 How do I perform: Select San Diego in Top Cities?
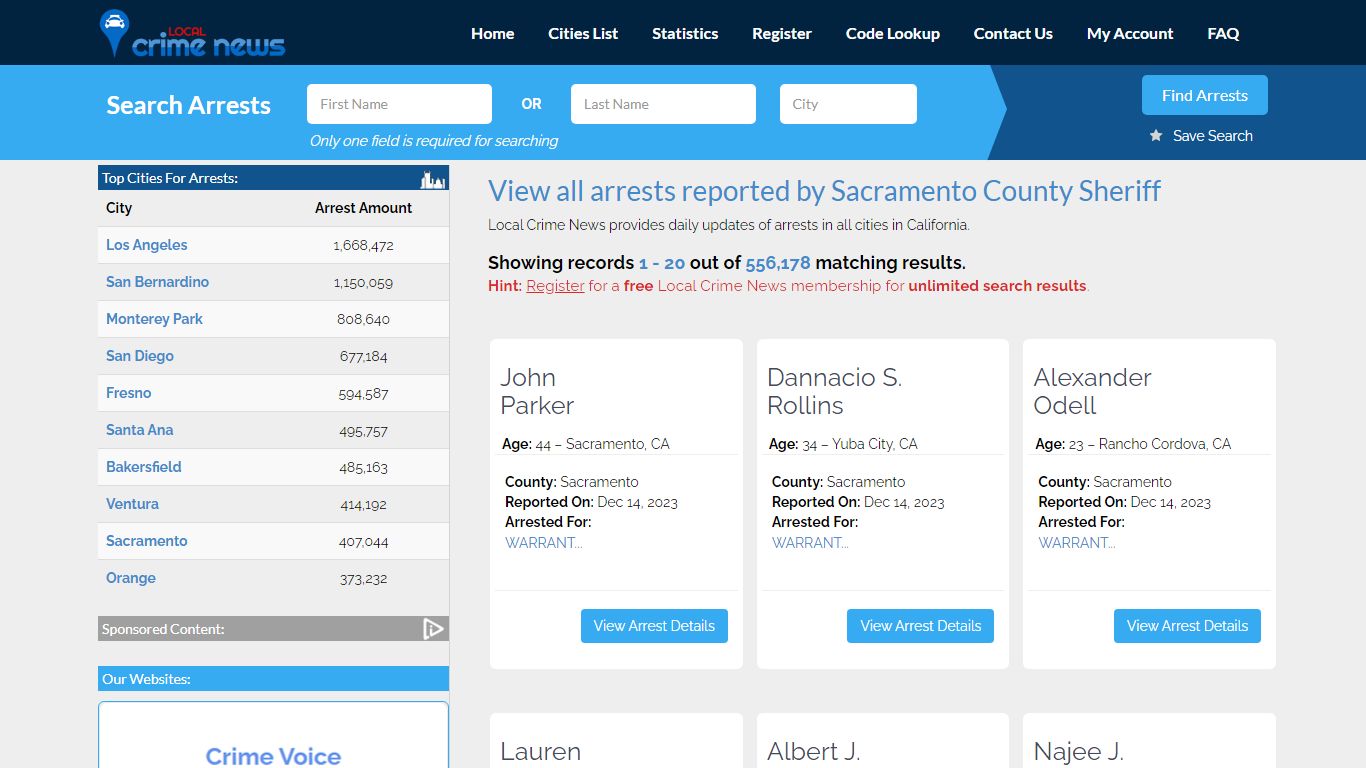(140, 356)
